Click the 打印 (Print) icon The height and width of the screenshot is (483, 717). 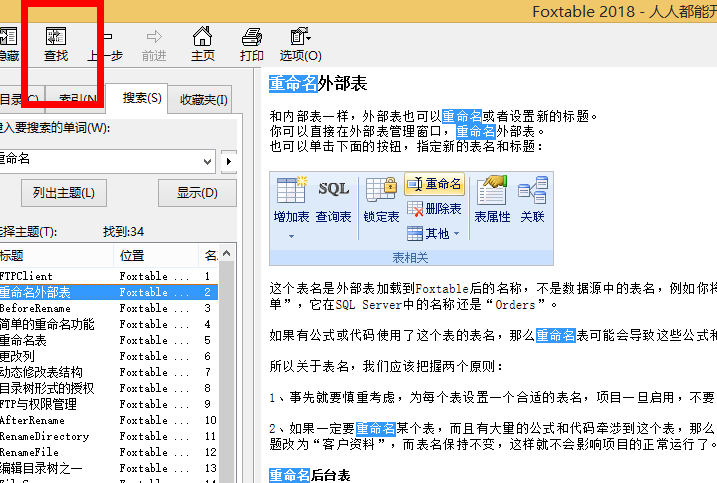[251, 44]
